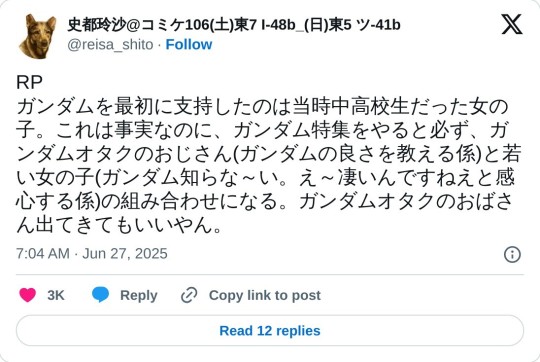Screen dimensions: 540x362
Task: Follow the reisa_shito account
Action: tap(189, 44)
